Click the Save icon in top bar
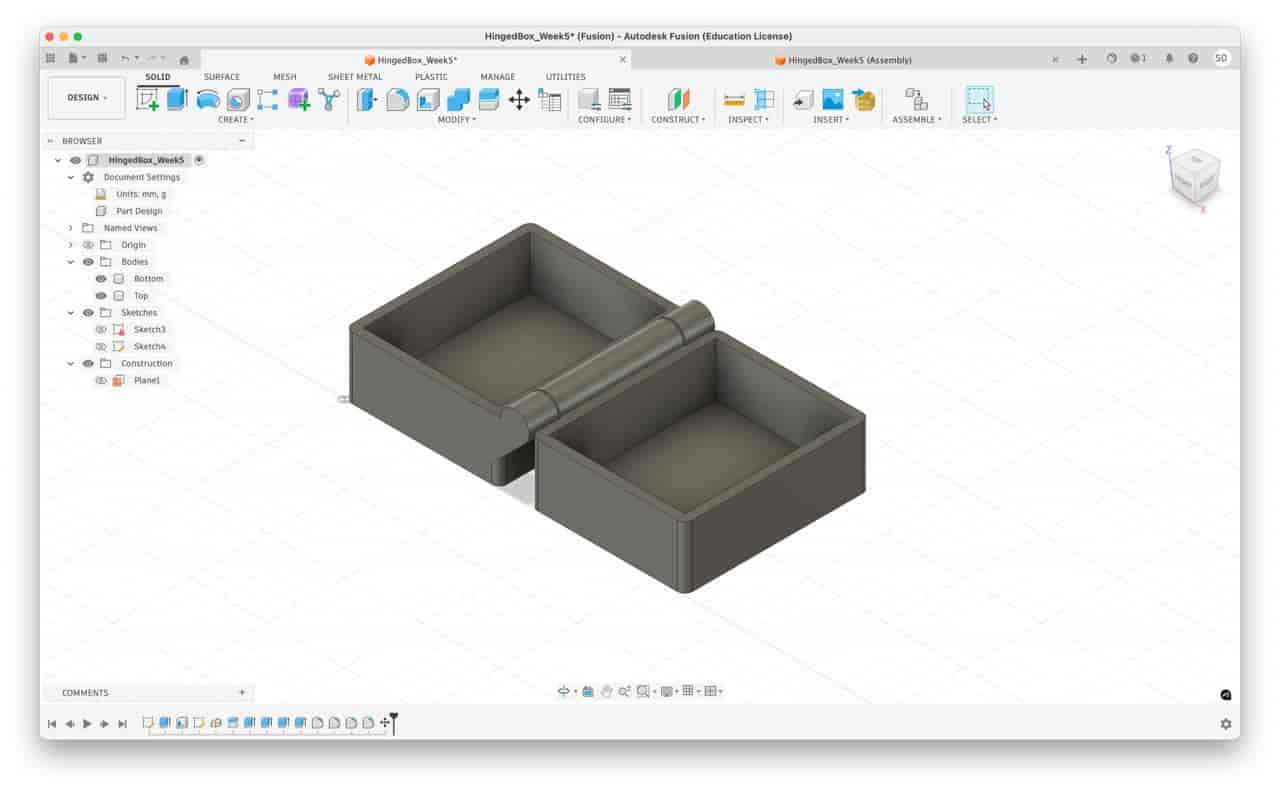The image size is (1280, 792). click(102, 59)
